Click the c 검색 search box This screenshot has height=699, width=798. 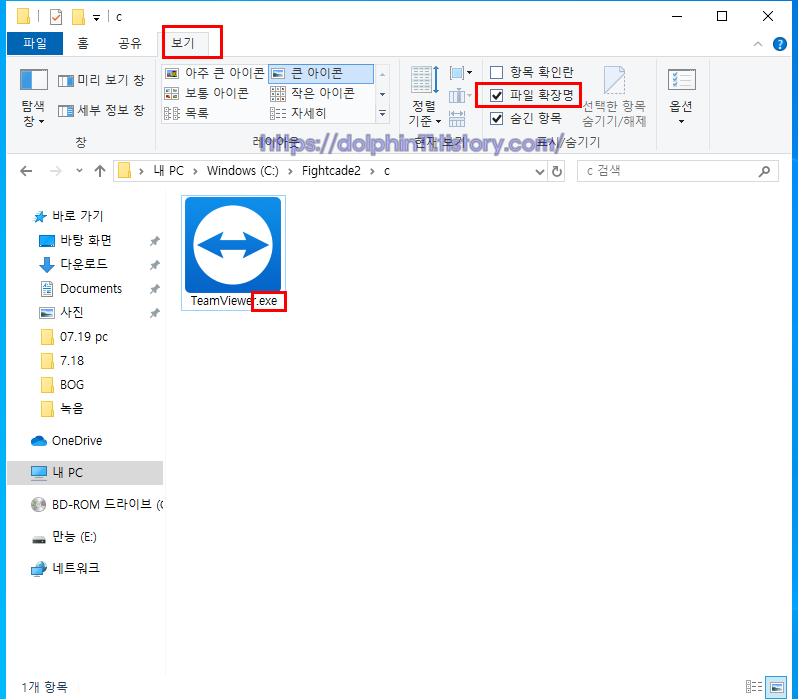point(677,171)
